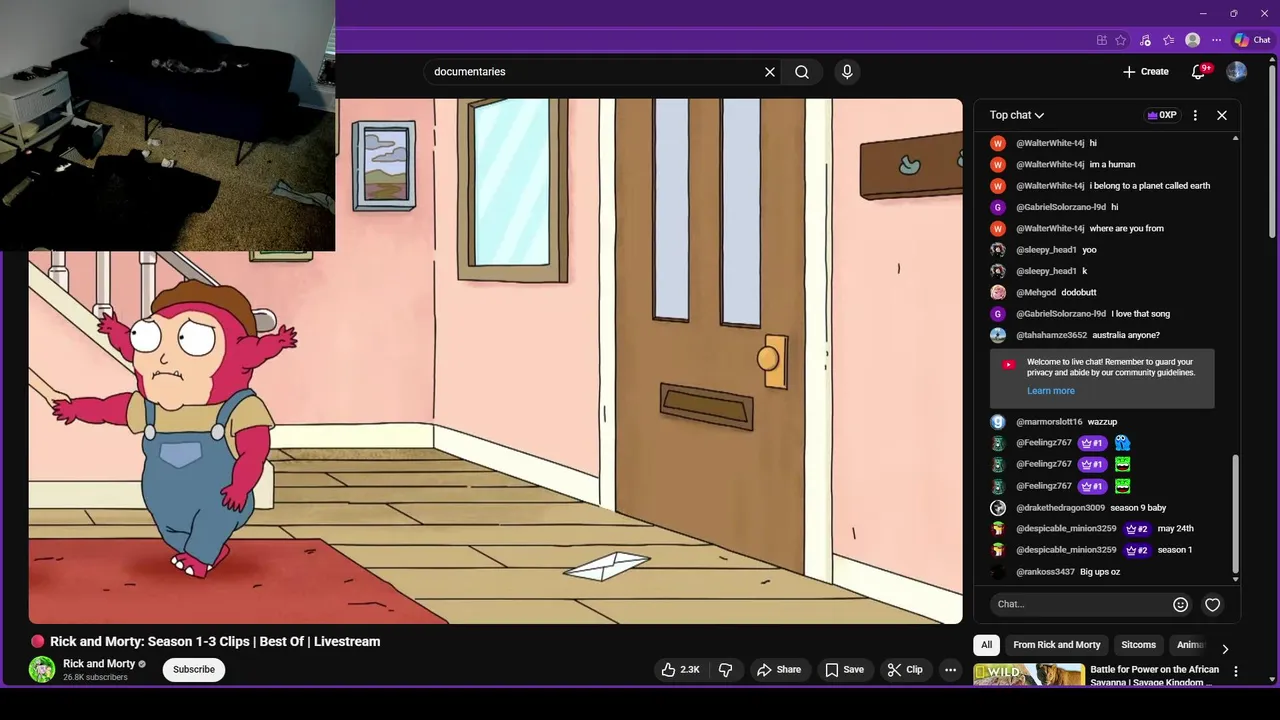
Task: Open the browser profile avatar
Action: click(1192, 40)
